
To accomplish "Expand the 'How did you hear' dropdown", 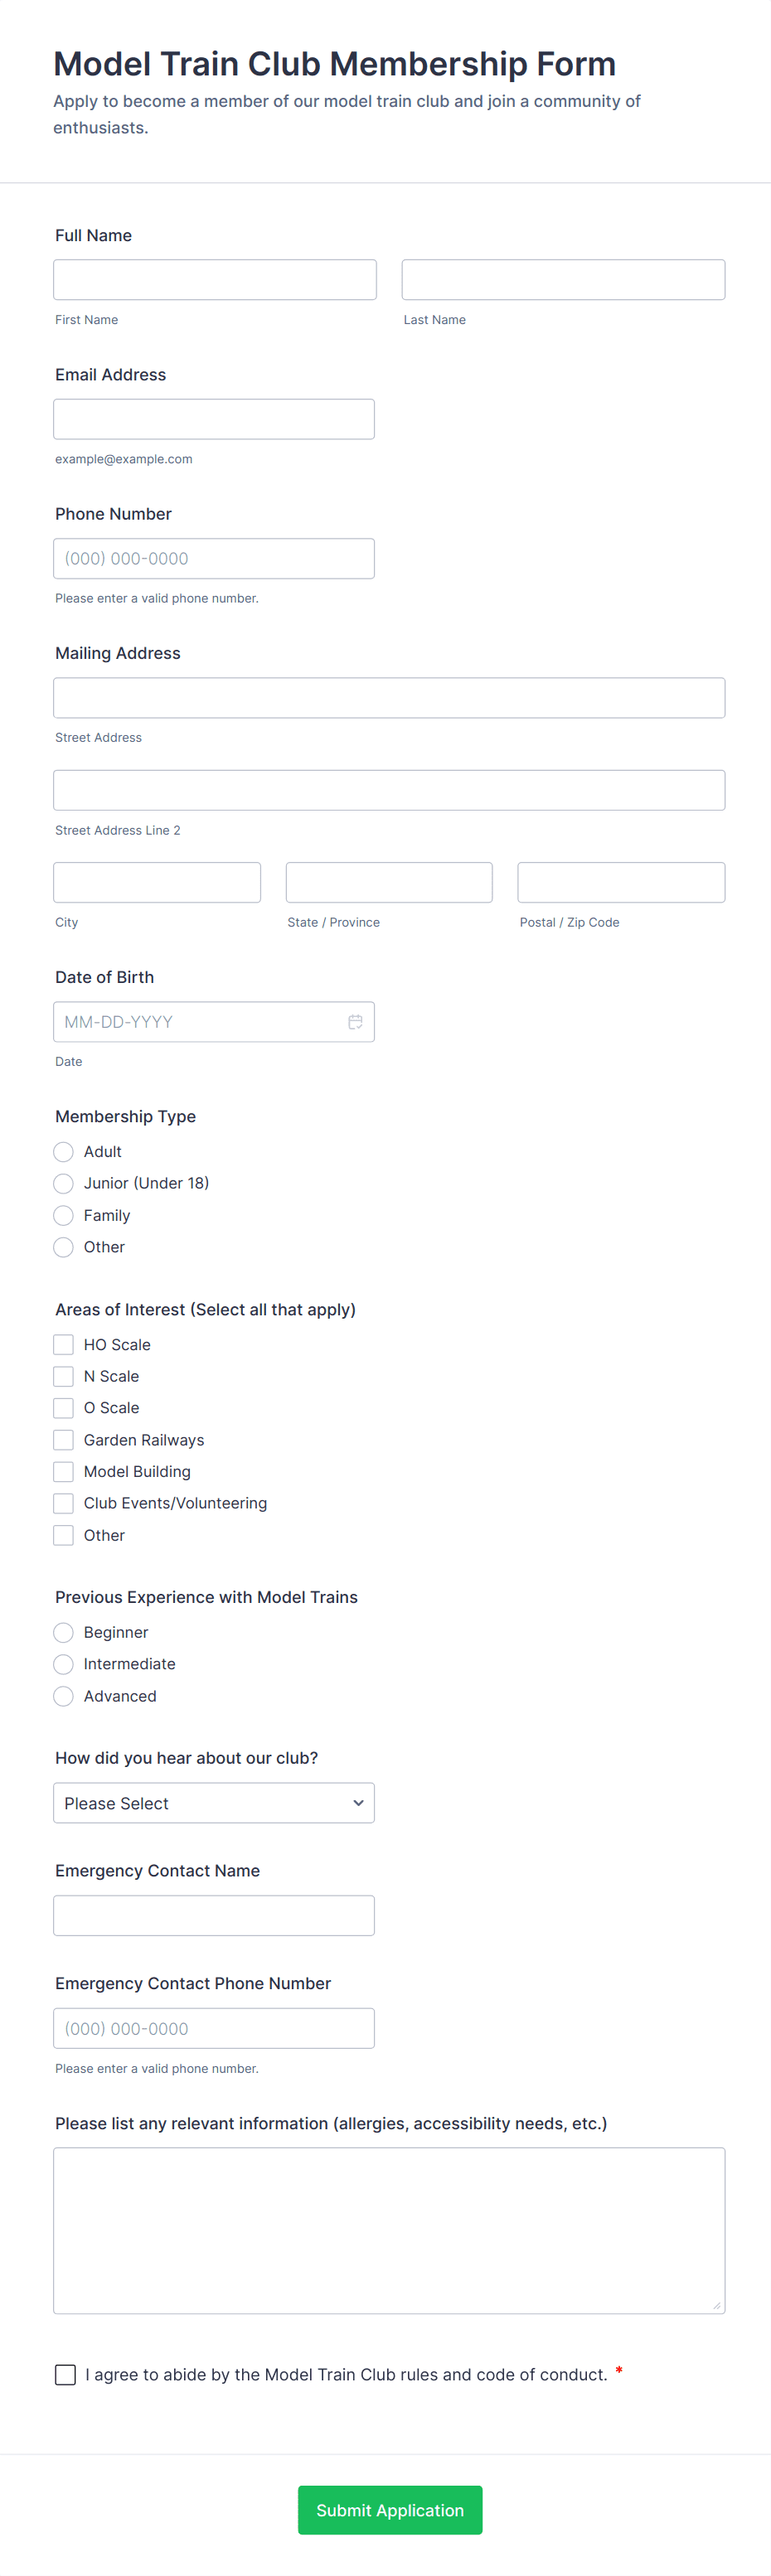I will 213,1802.
